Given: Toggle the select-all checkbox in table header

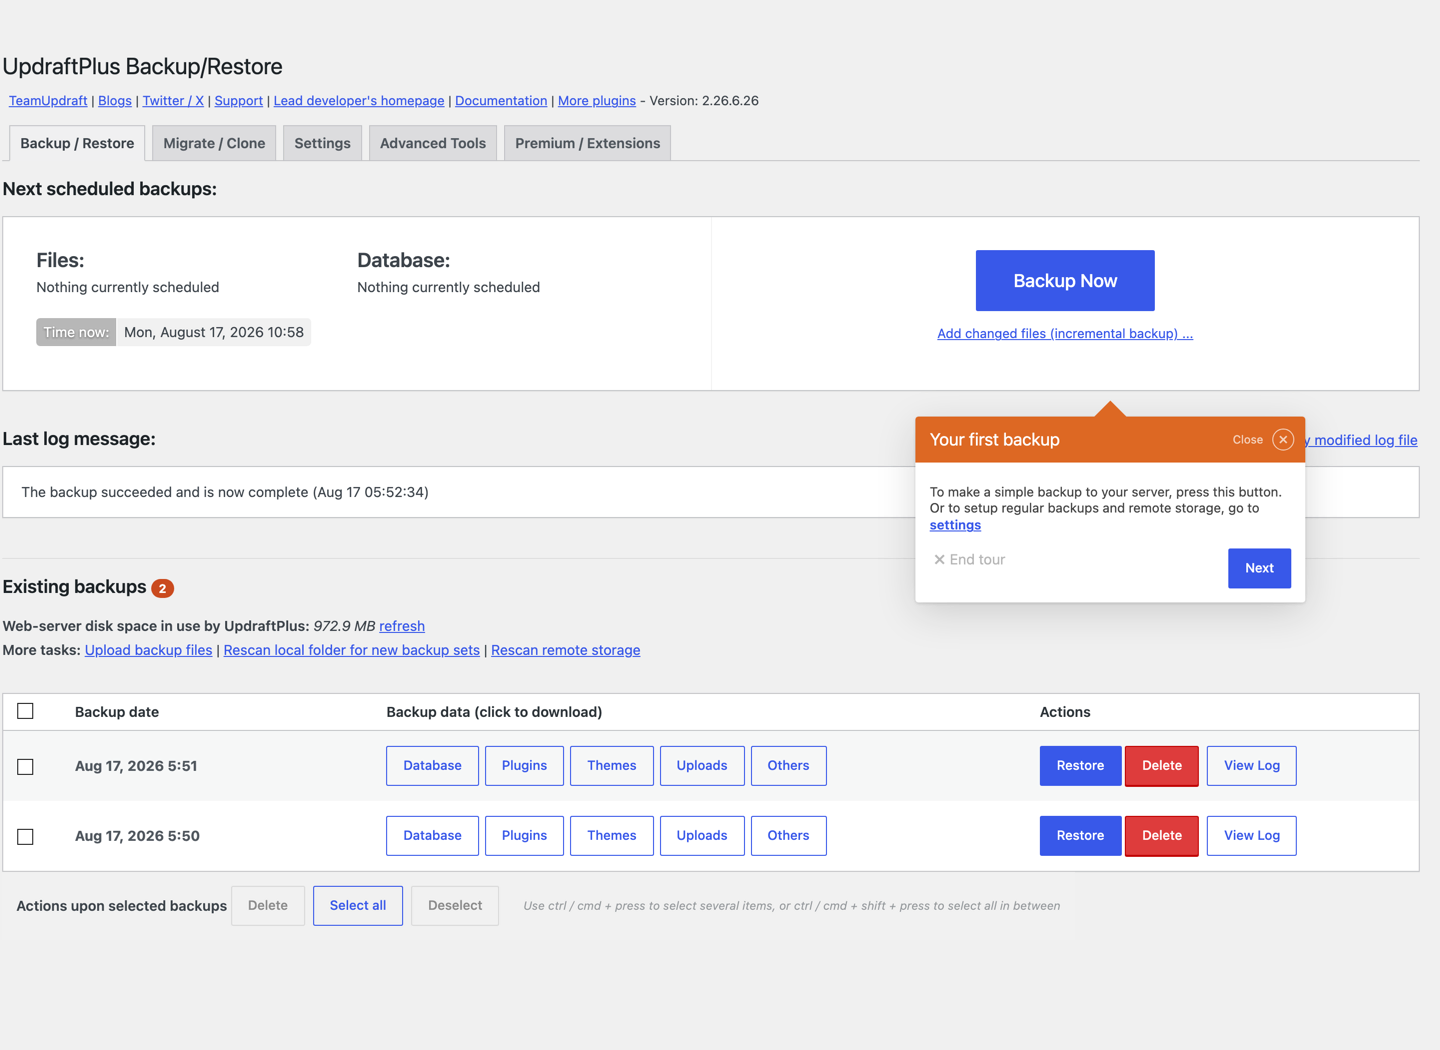Looking at the screenshot, I should point(26,711).
